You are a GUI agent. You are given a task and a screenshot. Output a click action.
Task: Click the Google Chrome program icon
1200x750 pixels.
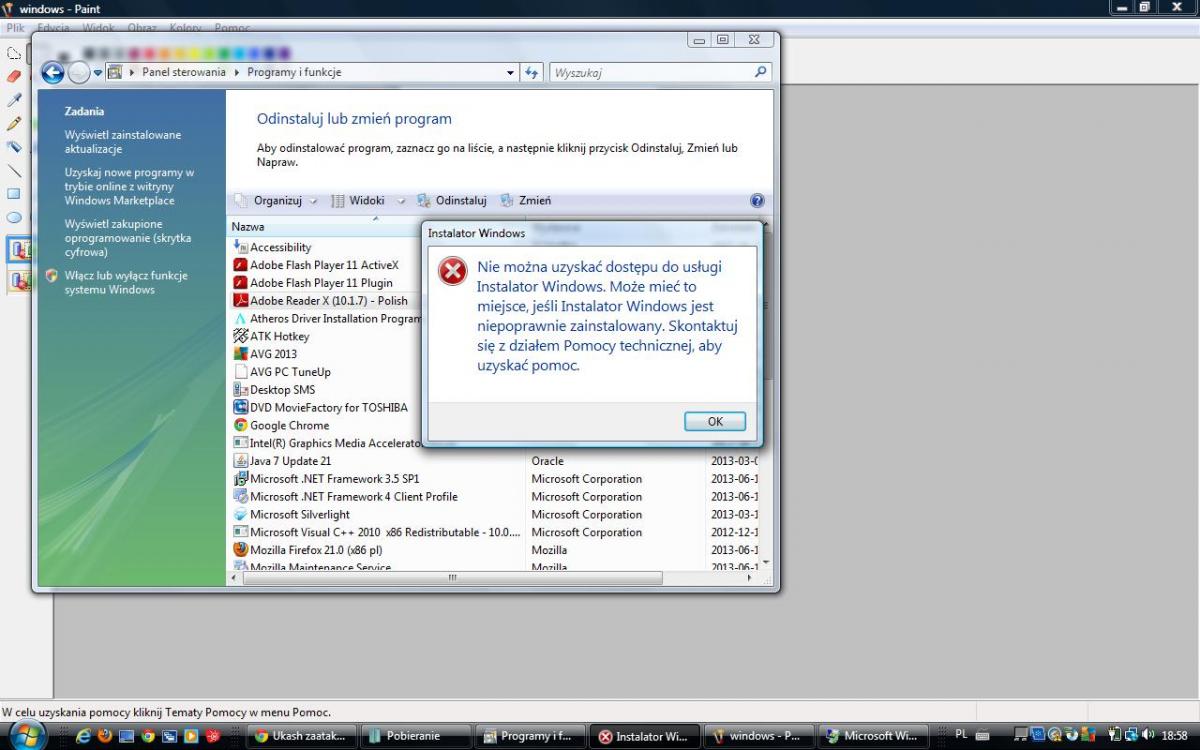coord(240,425)
